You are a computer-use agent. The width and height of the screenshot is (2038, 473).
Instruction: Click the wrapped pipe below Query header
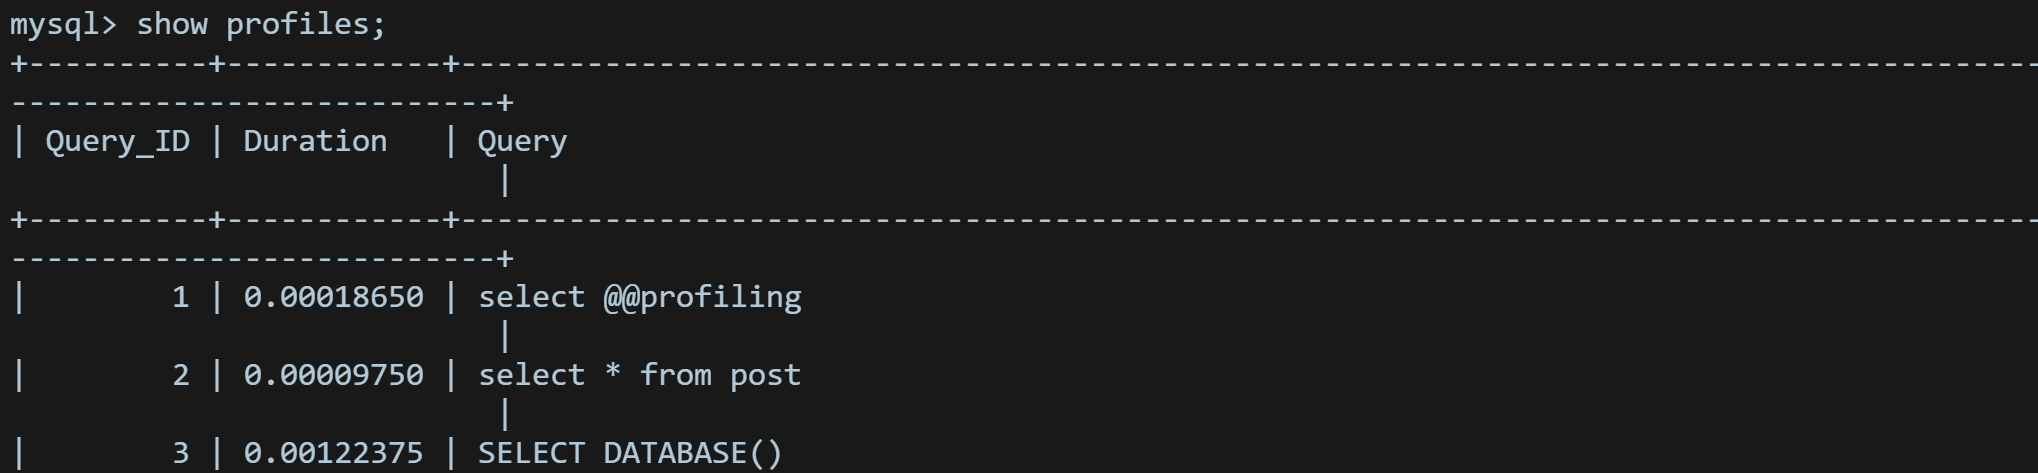[x=505, y=181]
